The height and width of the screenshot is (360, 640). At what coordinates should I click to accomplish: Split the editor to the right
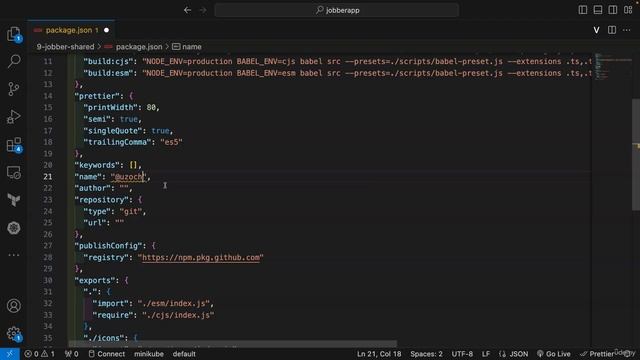point(612,30)
